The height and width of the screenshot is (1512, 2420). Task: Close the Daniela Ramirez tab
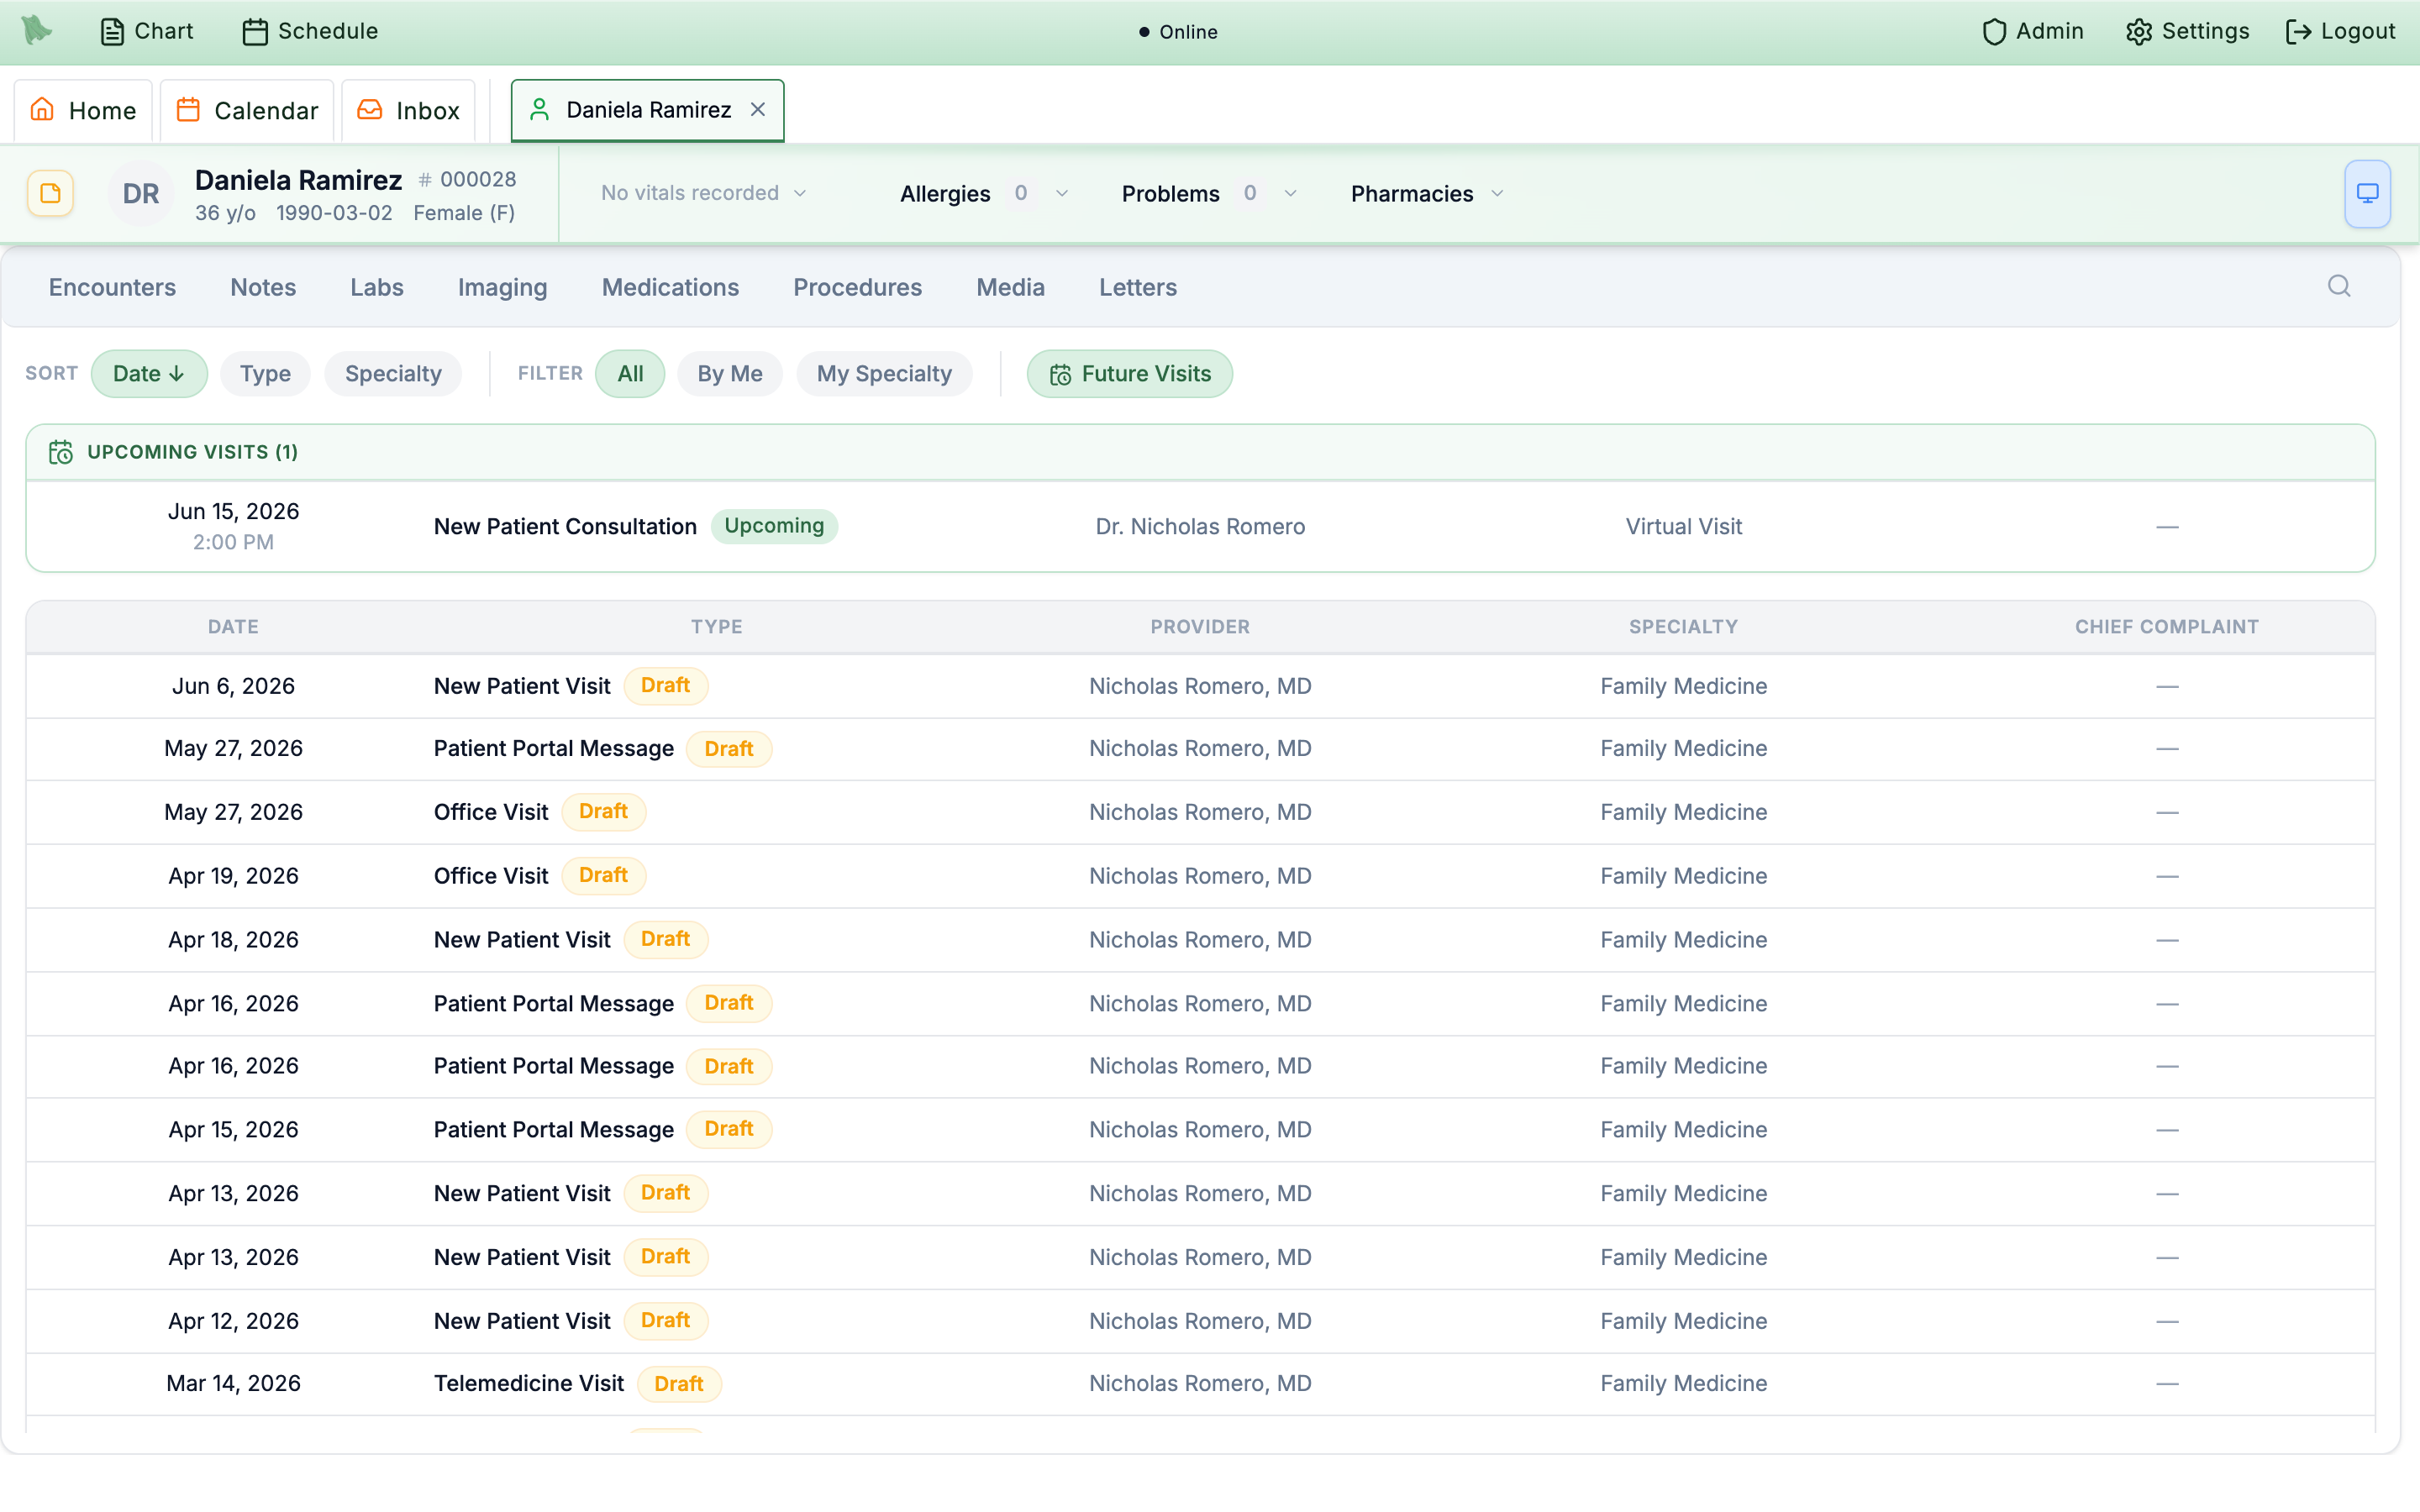point(758,109)
